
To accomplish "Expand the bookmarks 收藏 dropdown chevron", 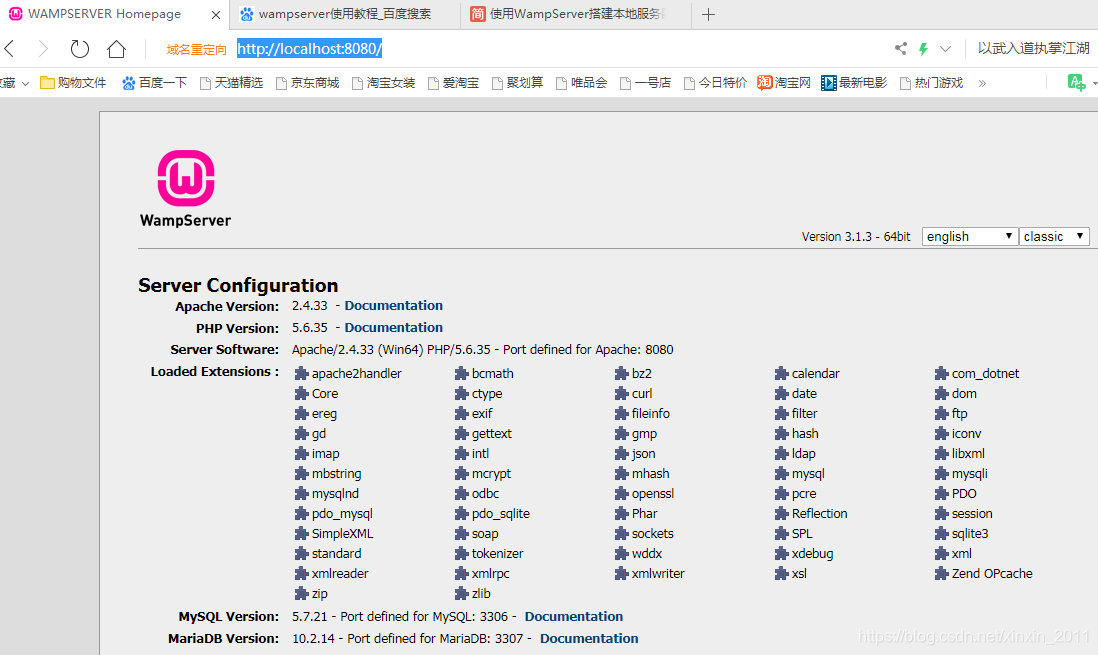I will (x=25, y=83).
